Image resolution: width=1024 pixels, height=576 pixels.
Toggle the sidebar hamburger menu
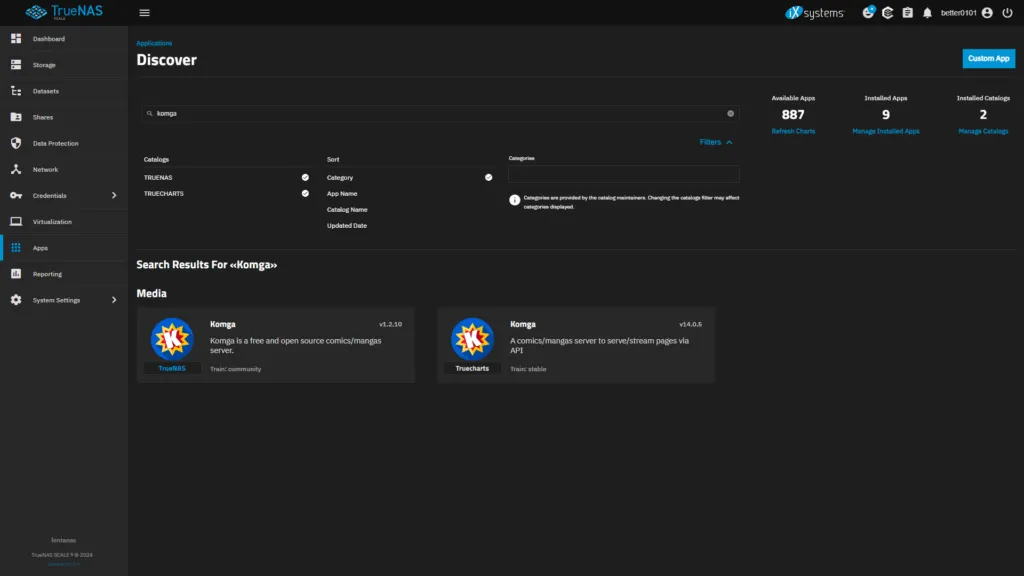click(145, 13)
